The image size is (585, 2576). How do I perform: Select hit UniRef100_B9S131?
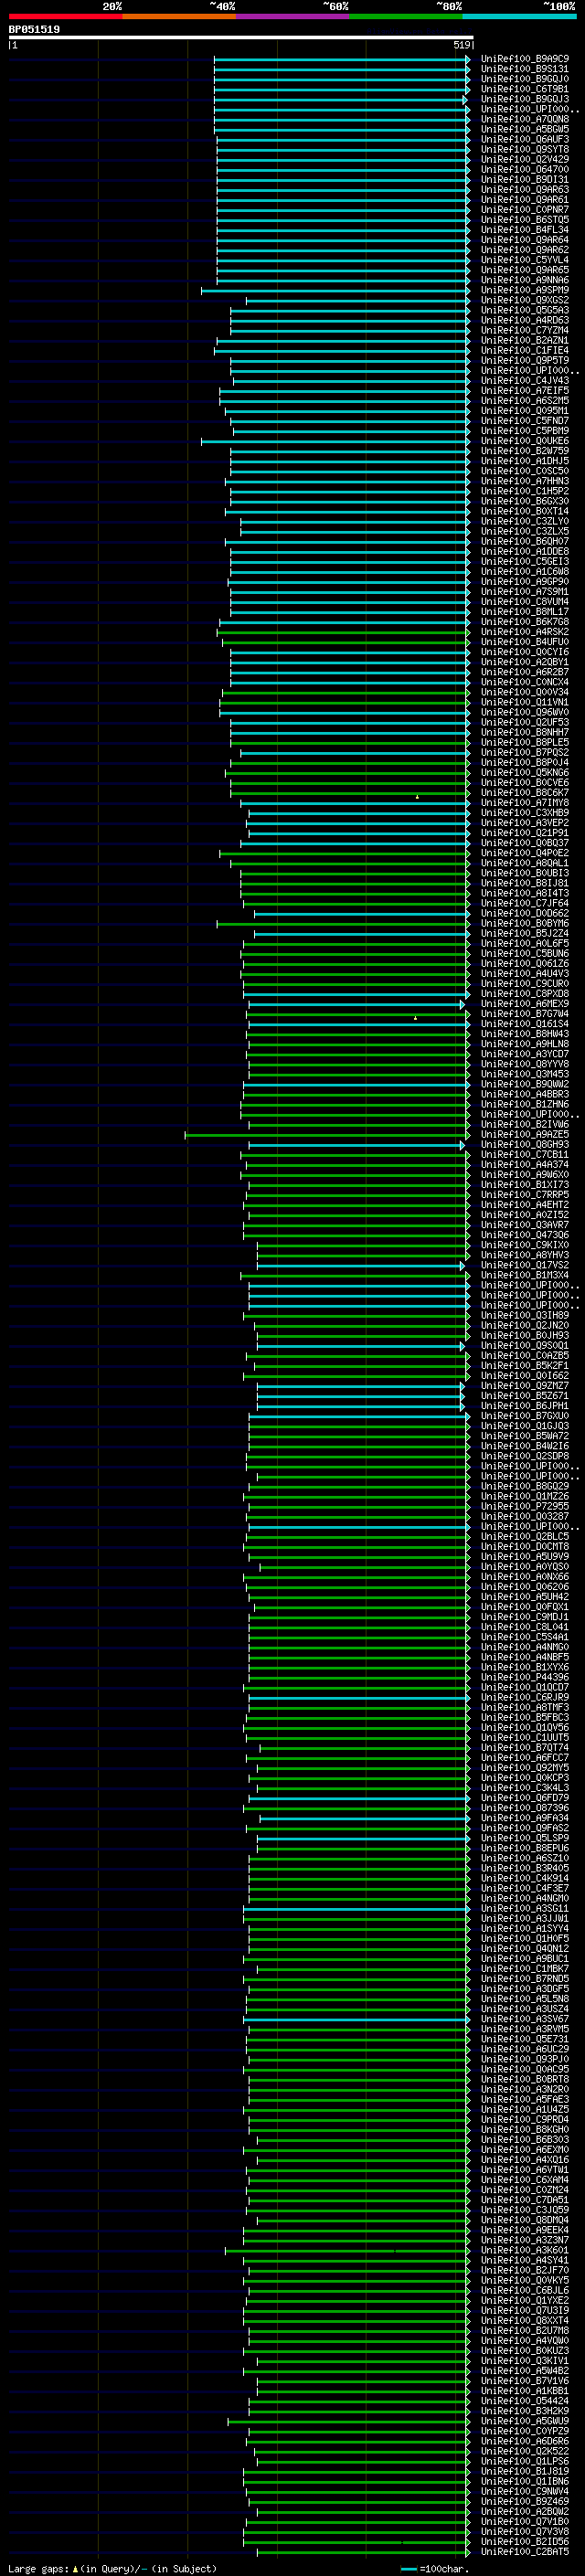(x=525, y=69)
